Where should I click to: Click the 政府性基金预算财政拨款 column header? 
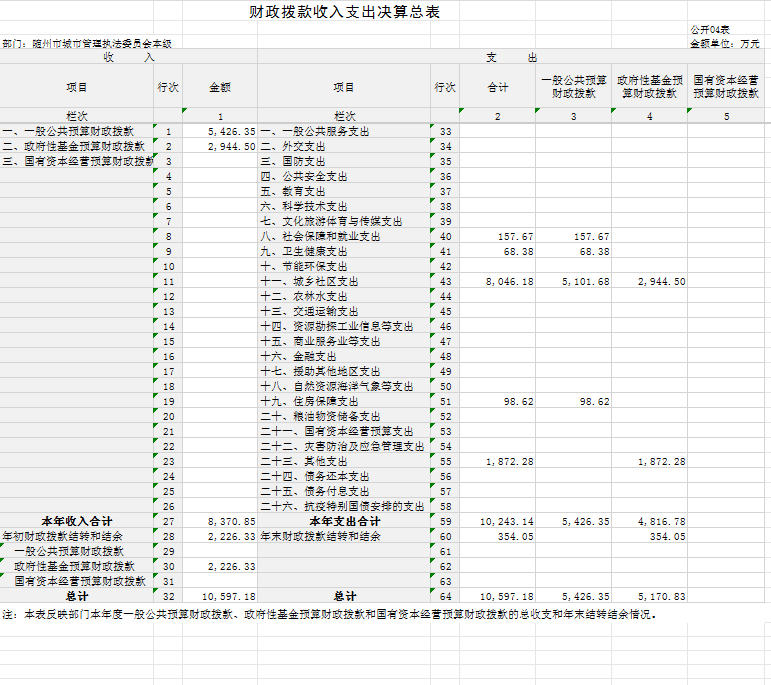(x=650, y=86)
